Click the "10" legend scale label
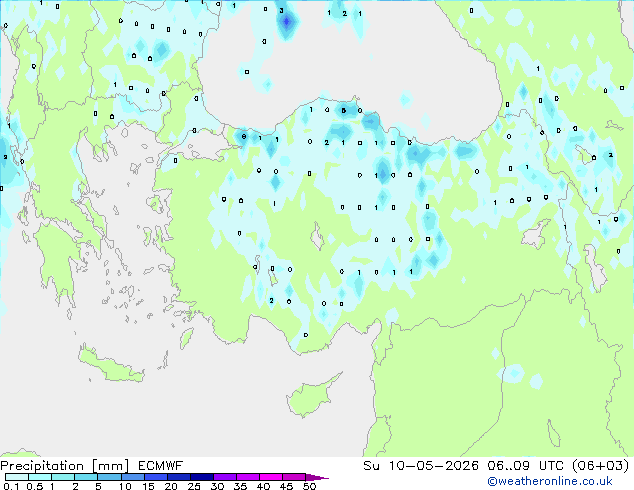 pyautogui.click(x=125, y=486)
